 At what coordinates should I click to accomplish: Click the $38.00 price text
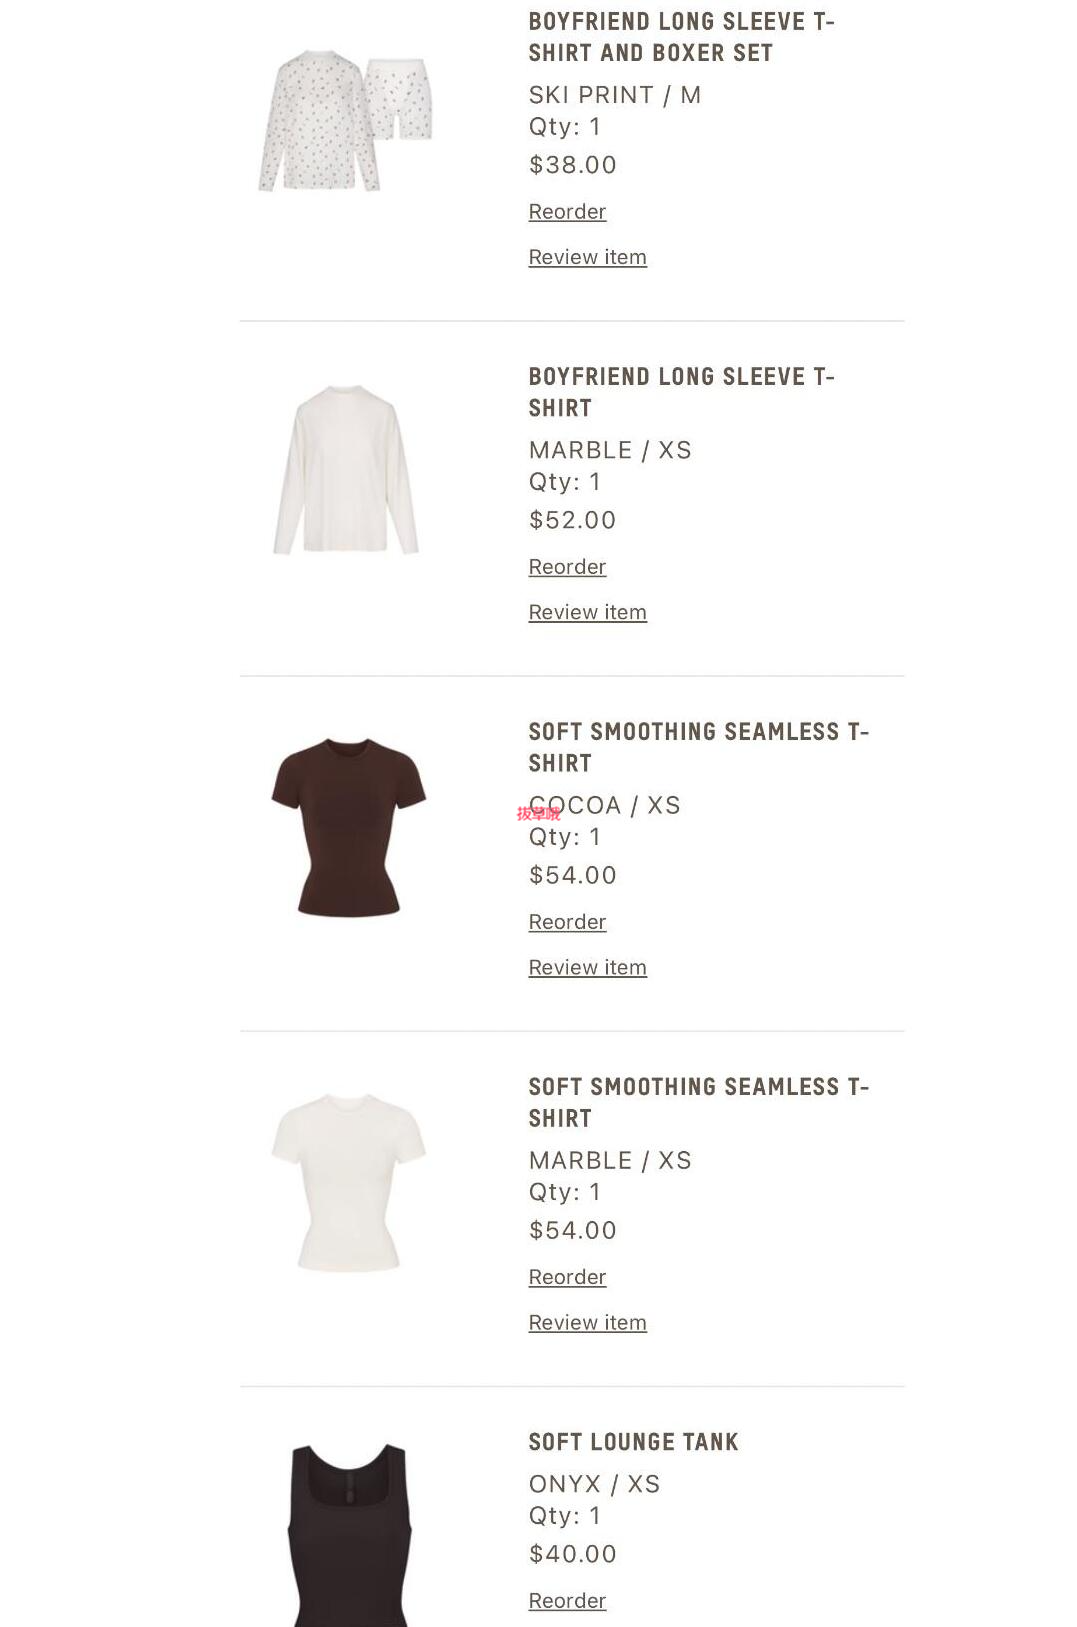tap(572, 165)
